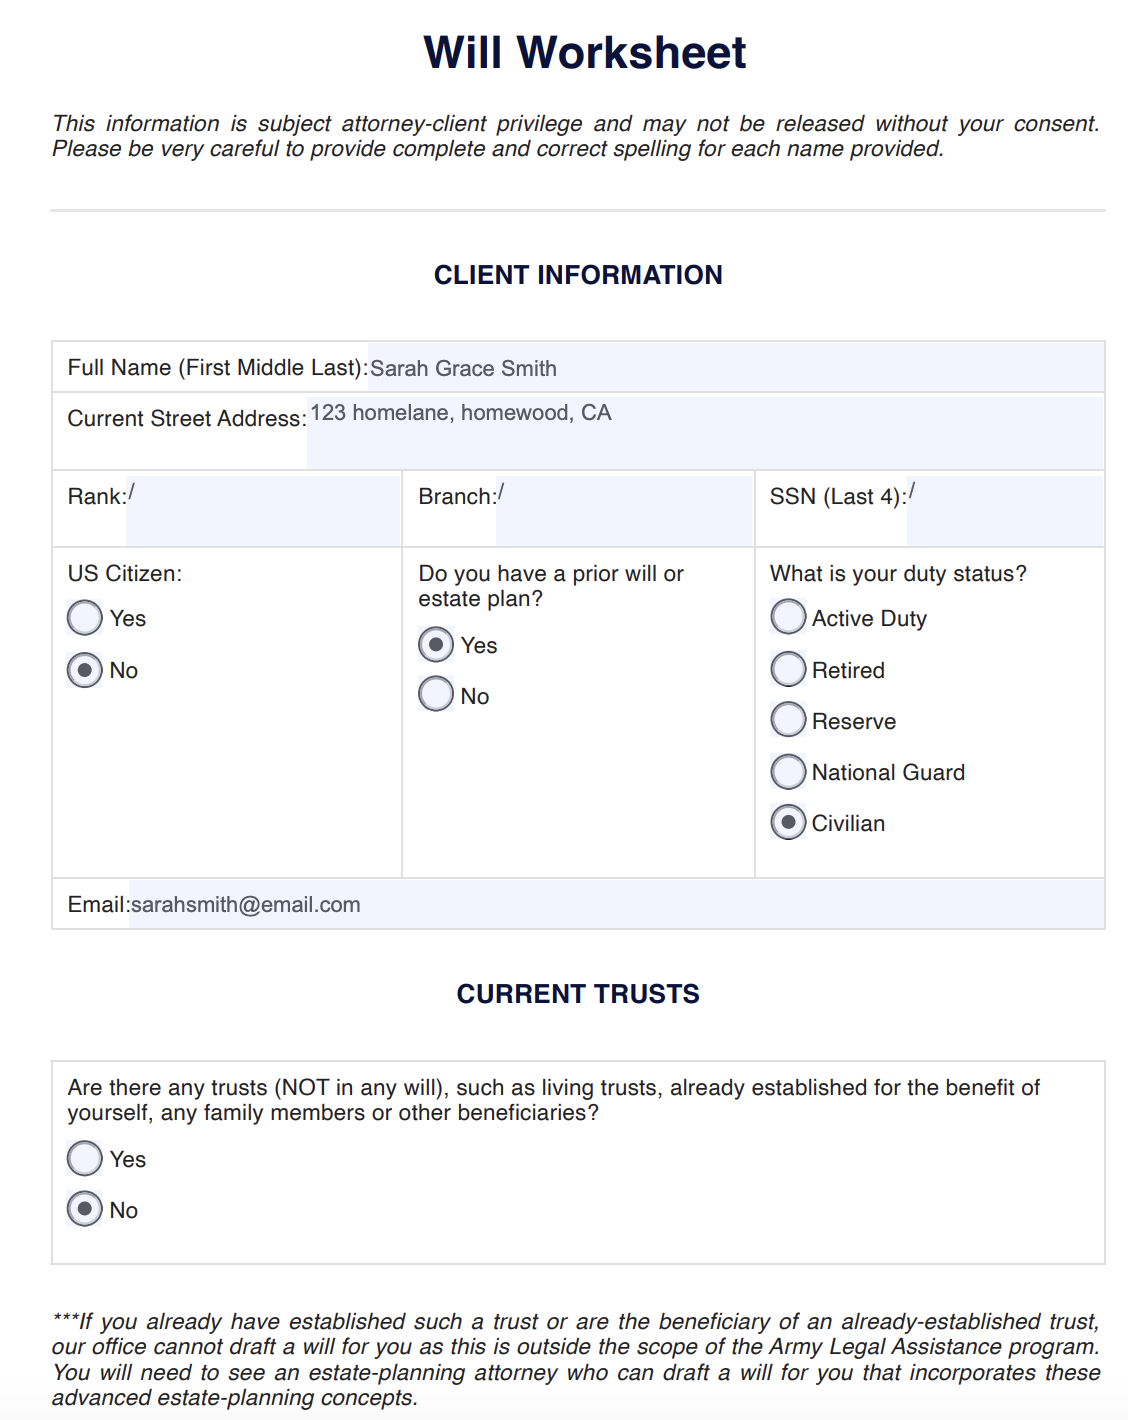Click the CLIENT INFORMATION heading
1128x1420 pixels.
tap(578, 275)
